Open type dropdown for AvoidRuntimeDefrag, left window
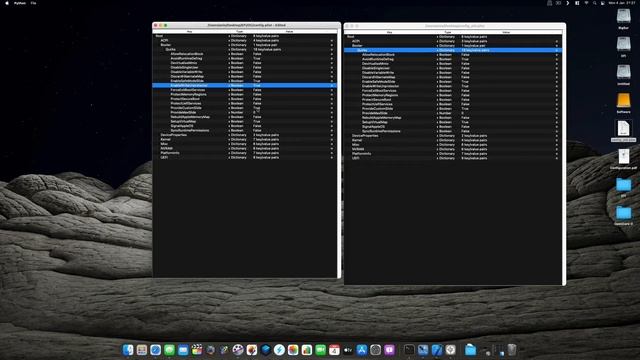Screen dimensions: 640x360 (x=229, y=58)
